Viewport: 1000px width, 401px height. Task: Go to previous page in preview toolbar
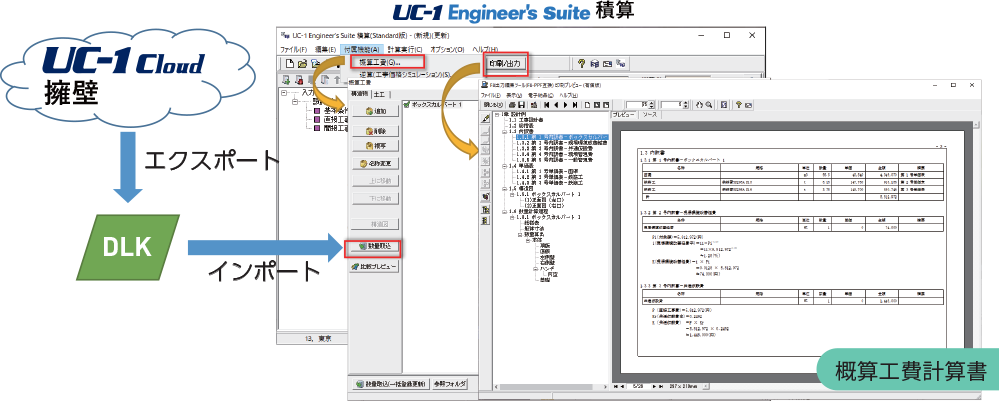[556, 105]
